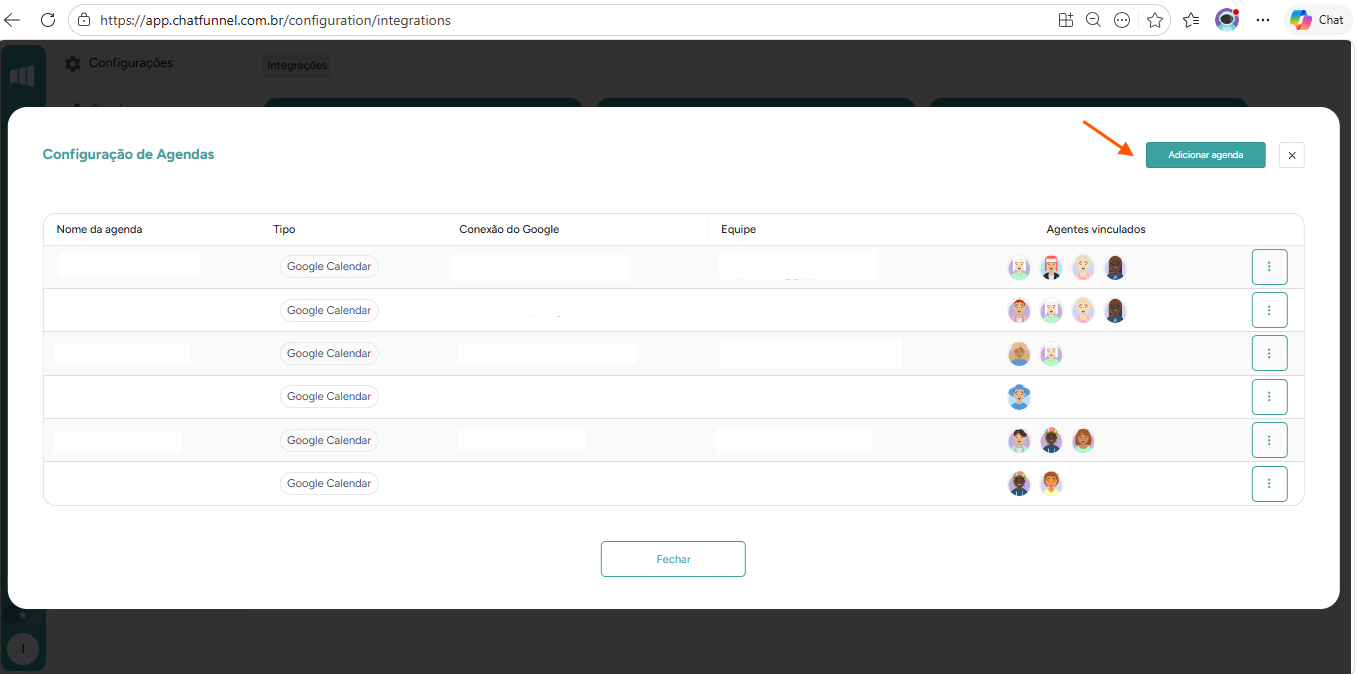The width and height of the screenshot is (1357, 674).
Task: Click the user avatar at sidebar bottom
Action: point(23,649)
